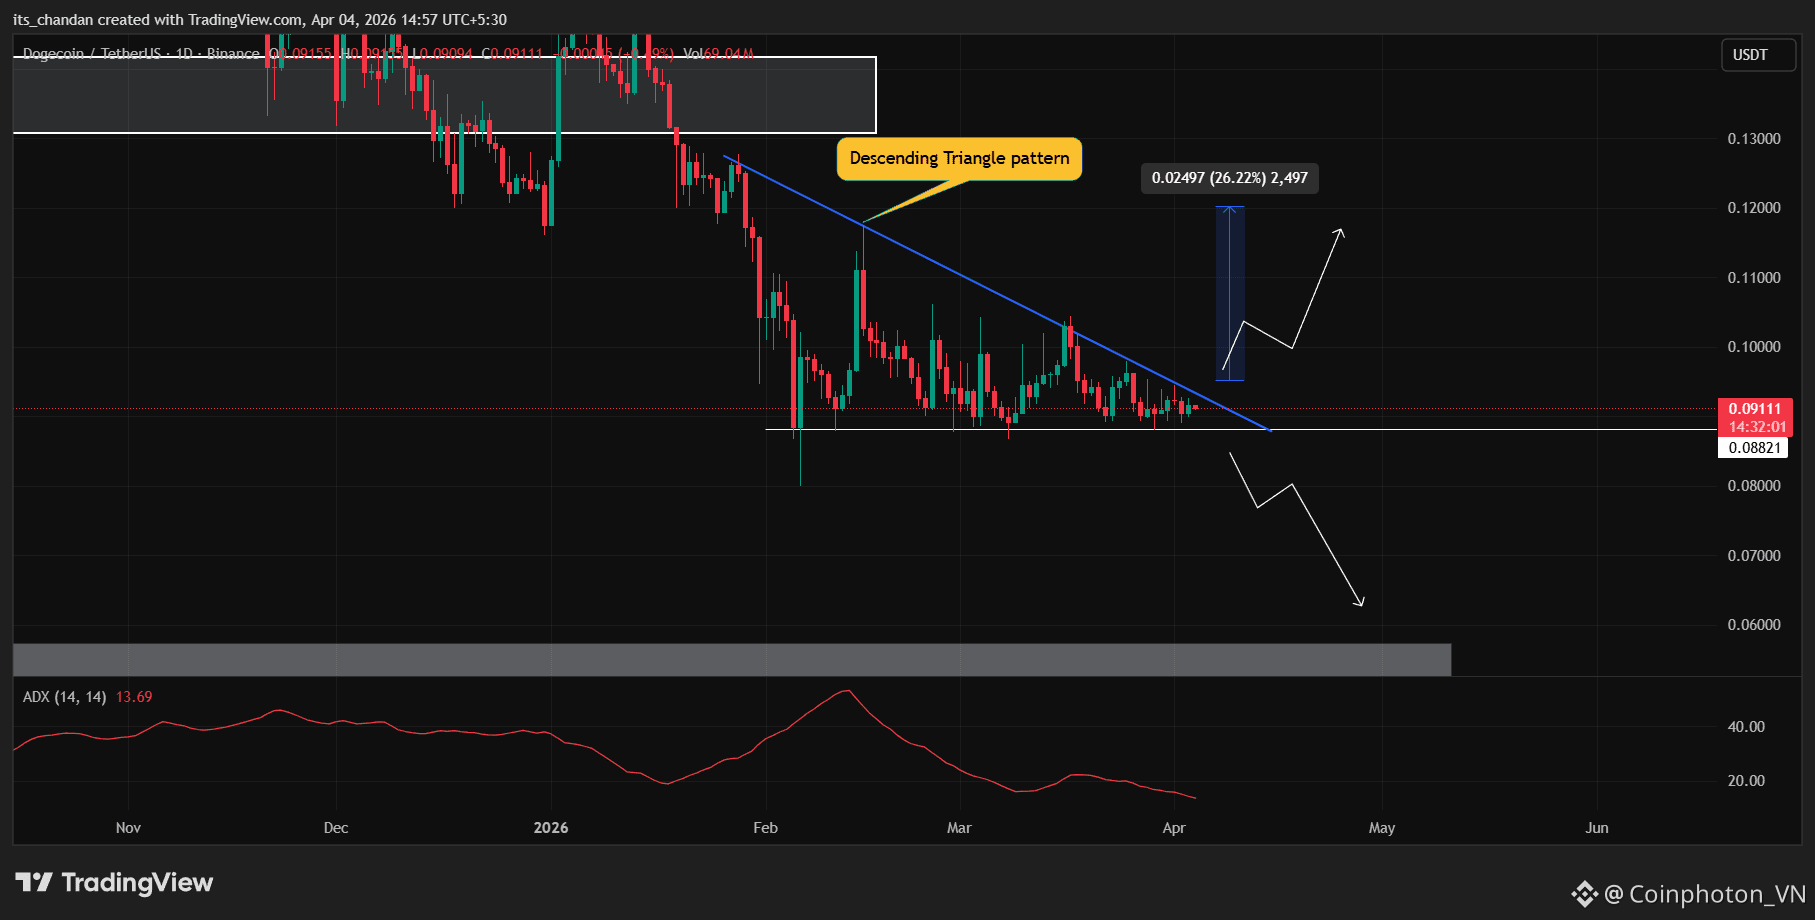Toggle the USDT currency button on the price scale
The width and height of the screenshot is (1815, 920).
[x=1758, y=55]
